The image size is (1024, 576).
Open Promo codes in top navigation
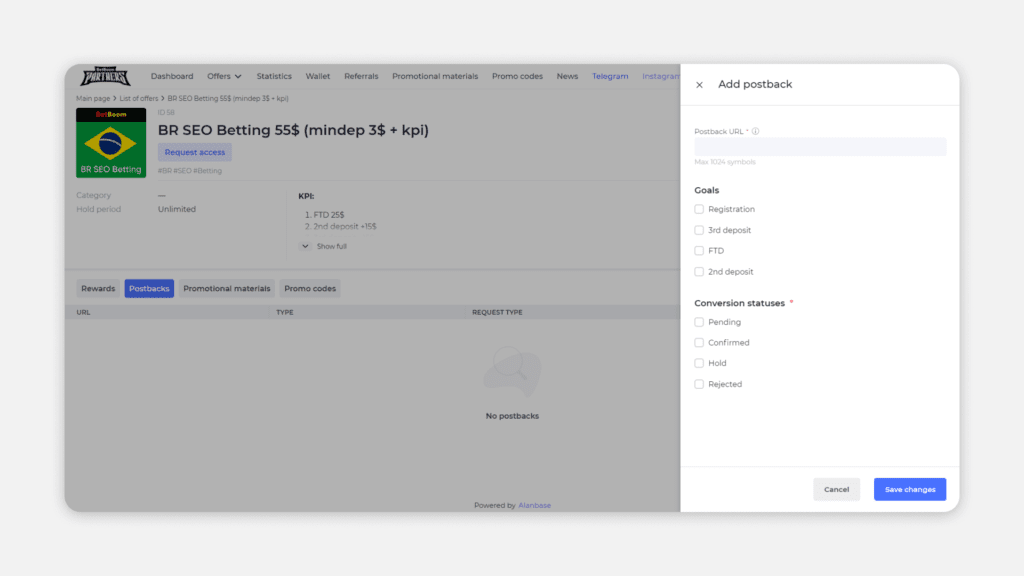pyautogui.click(x=517, y=76)
